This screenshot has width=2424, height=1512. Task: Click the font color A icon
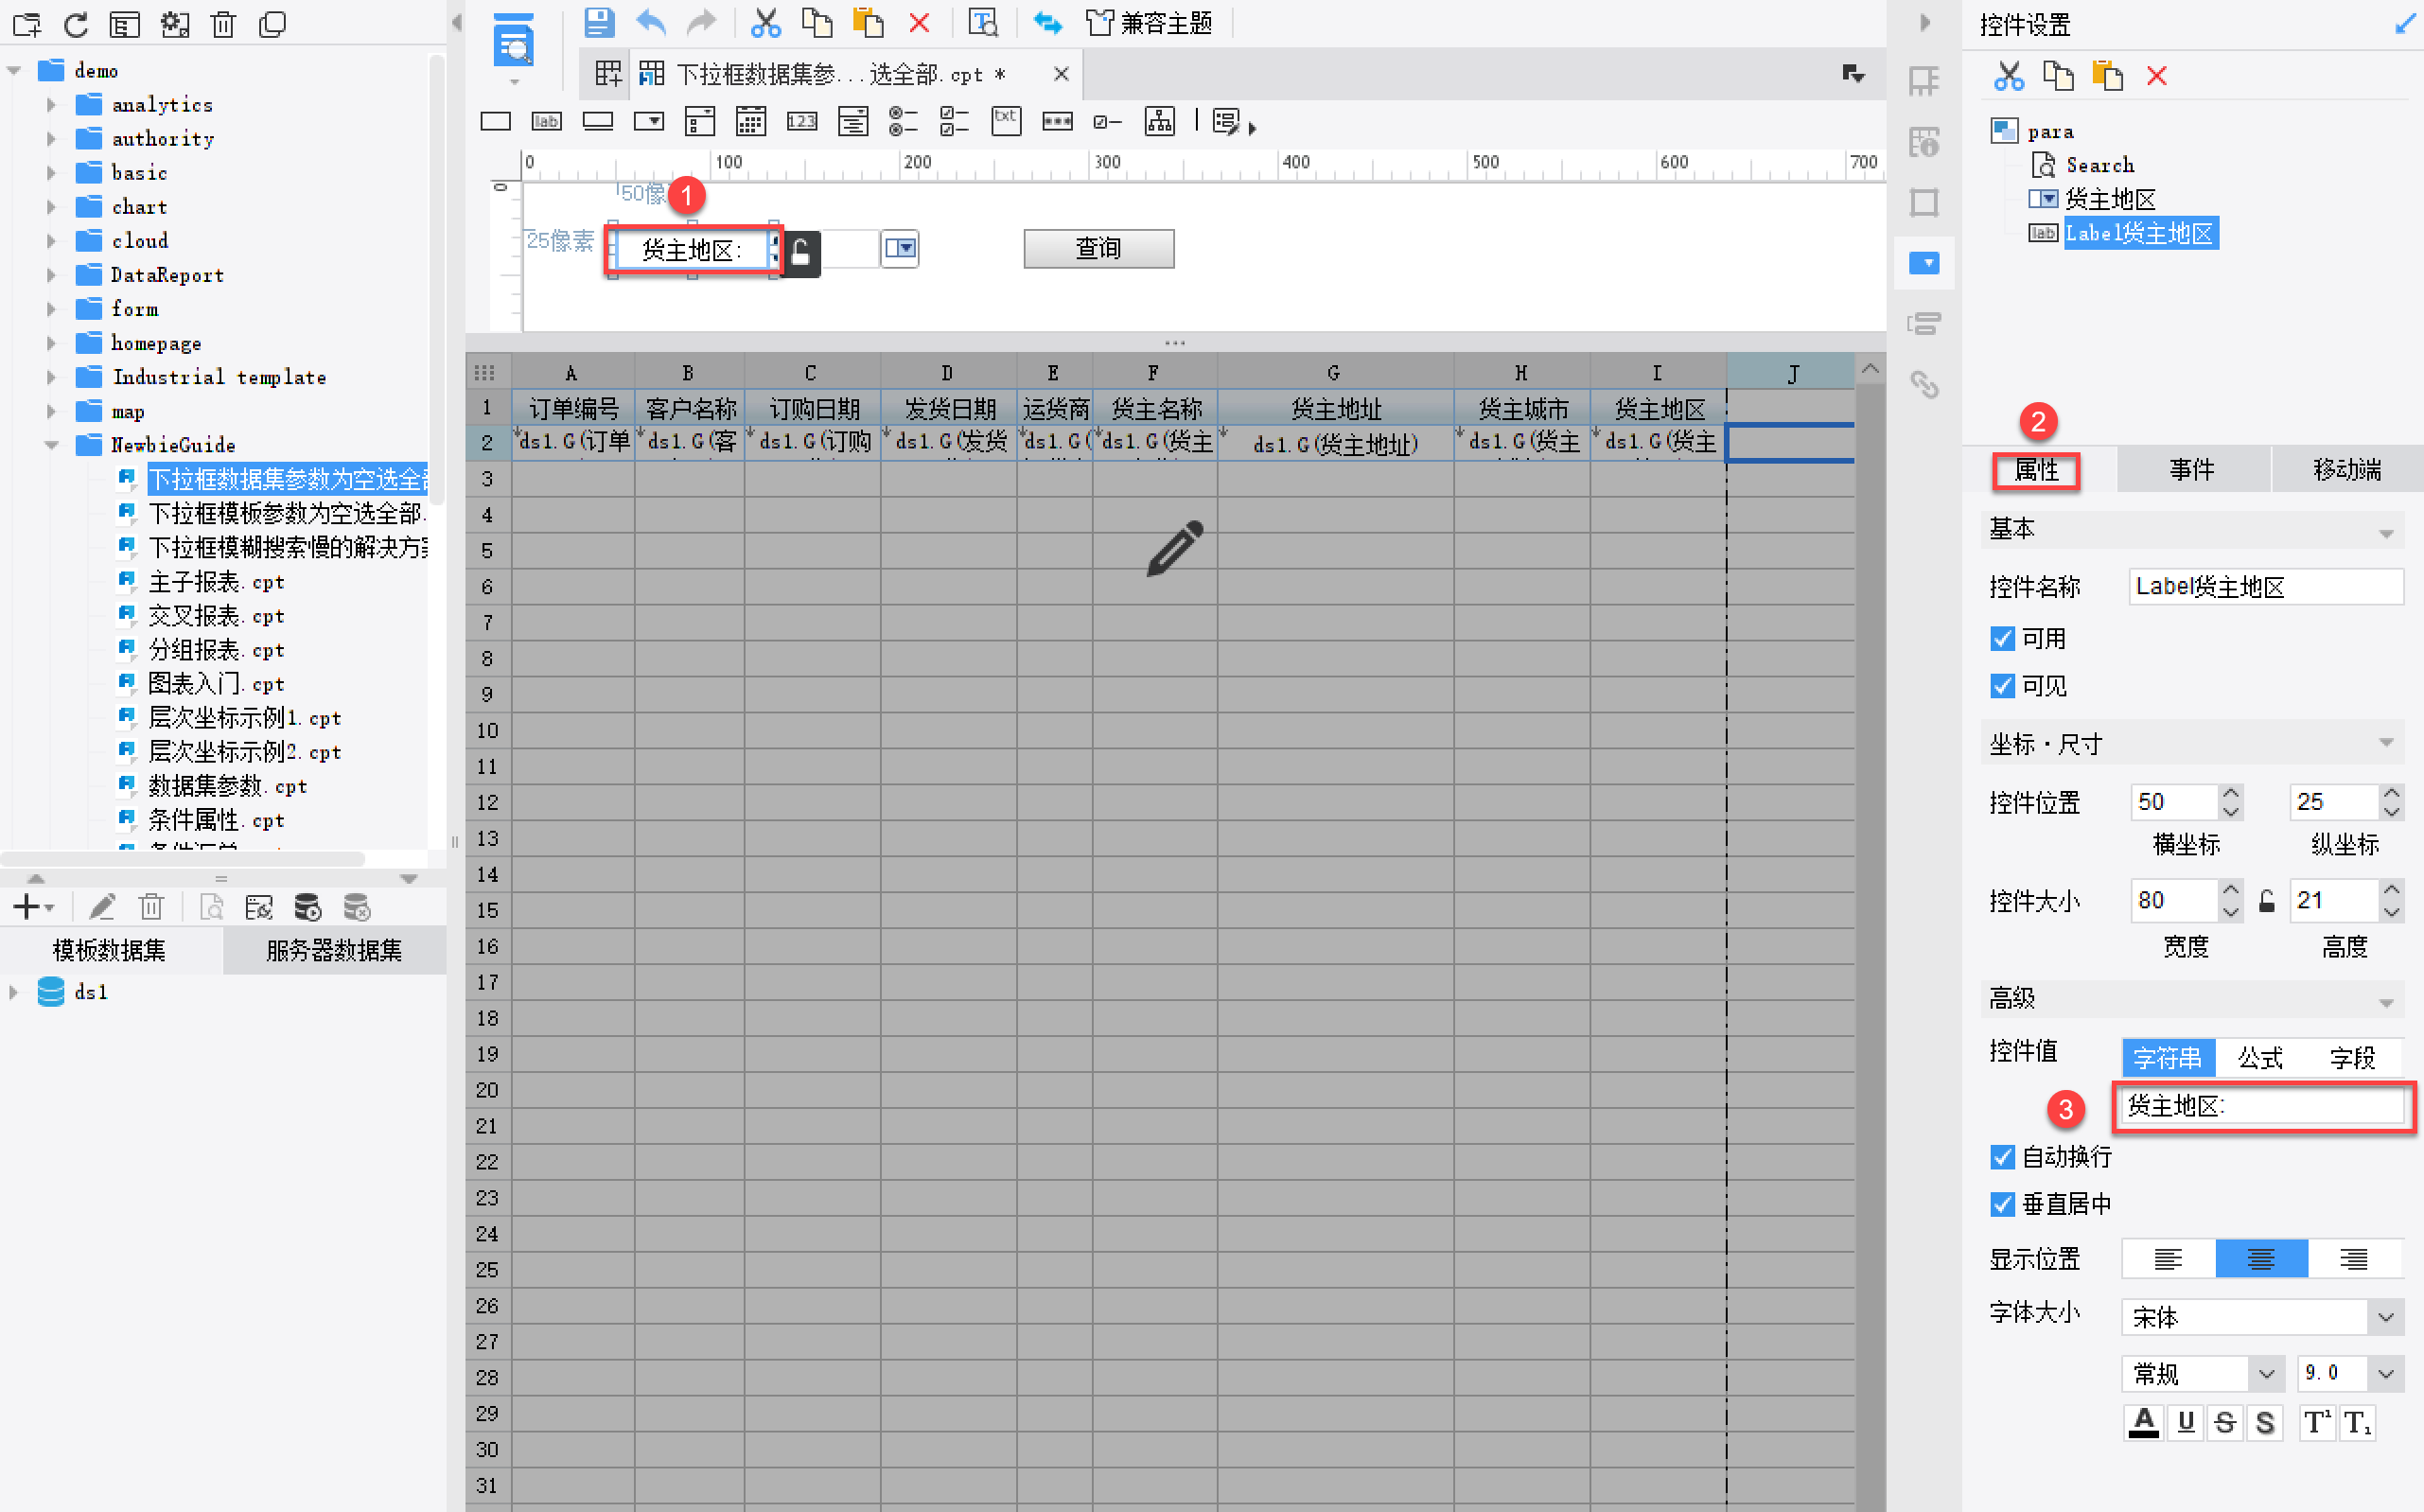2143,1422
